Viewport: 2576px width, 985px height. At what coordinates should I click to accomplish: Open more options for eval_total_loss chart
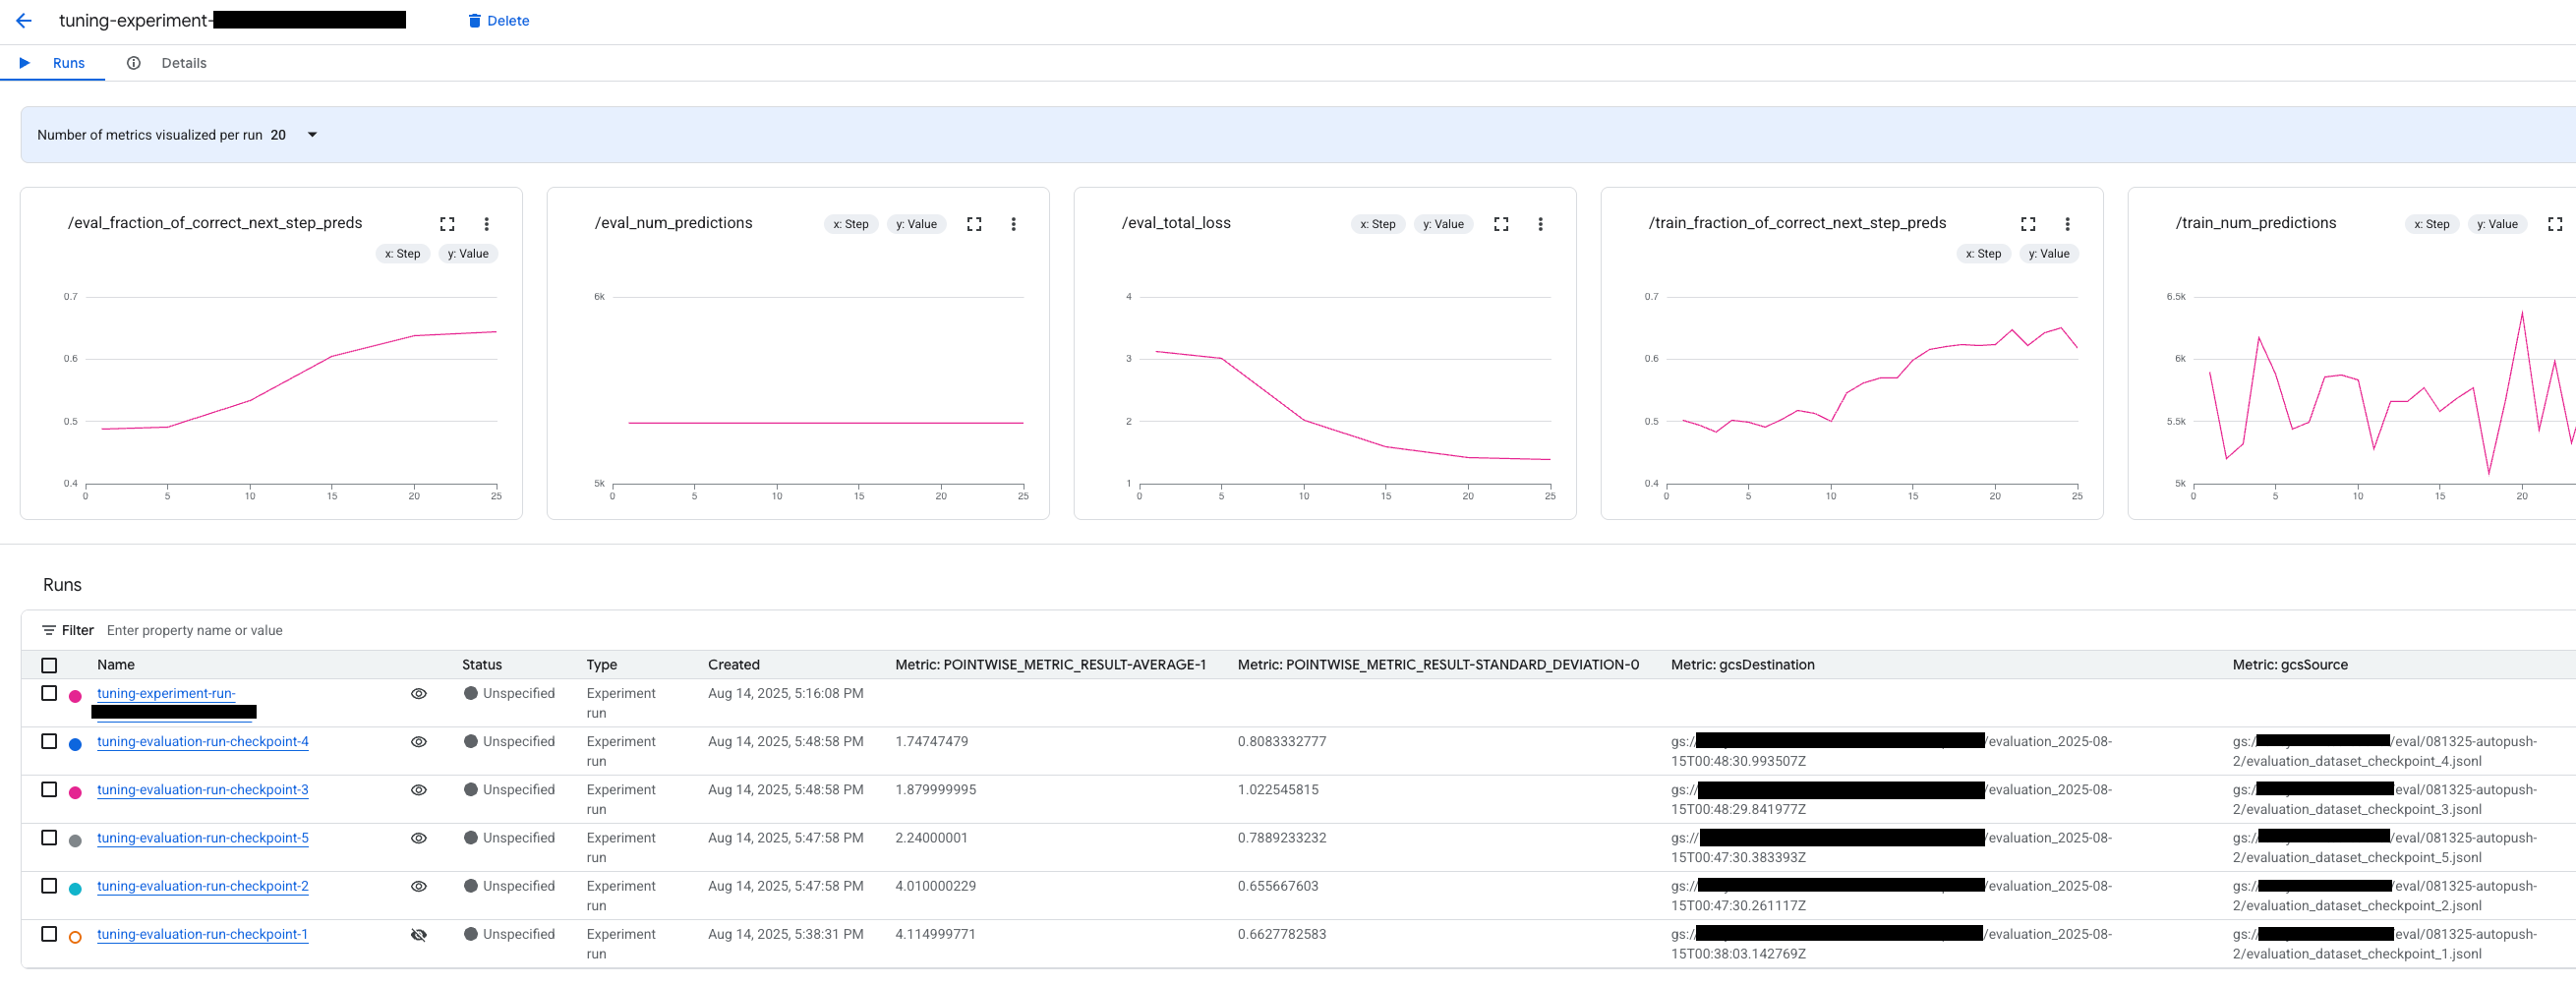(x=1540, y=224)
